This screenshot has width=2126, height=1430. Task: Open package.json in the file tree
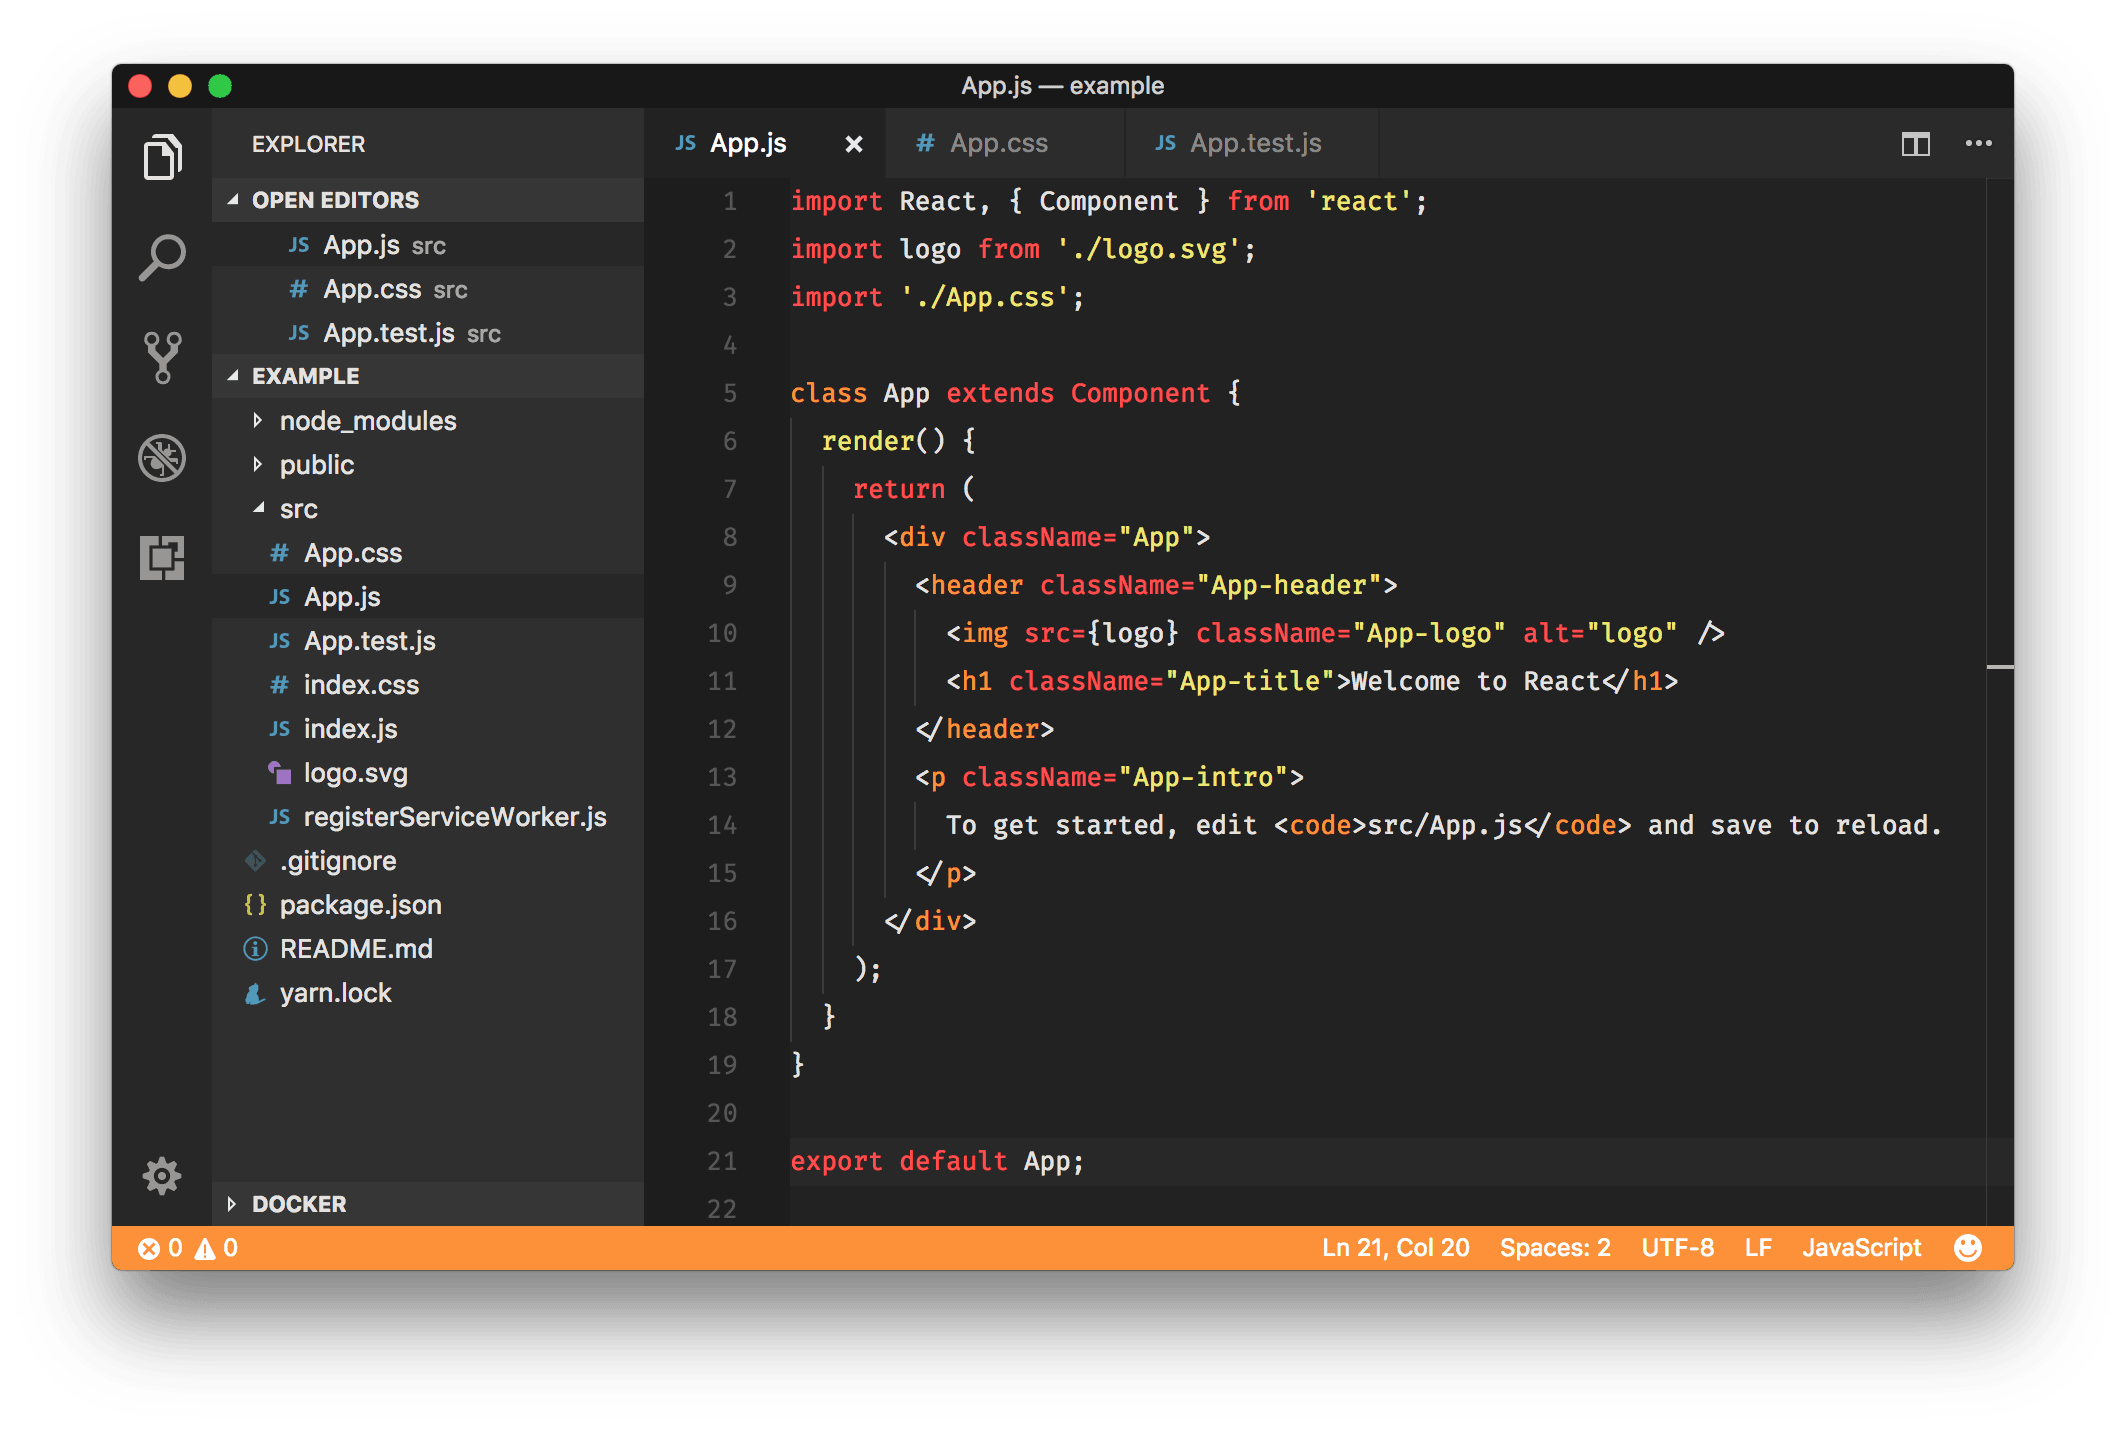point(360,905)
